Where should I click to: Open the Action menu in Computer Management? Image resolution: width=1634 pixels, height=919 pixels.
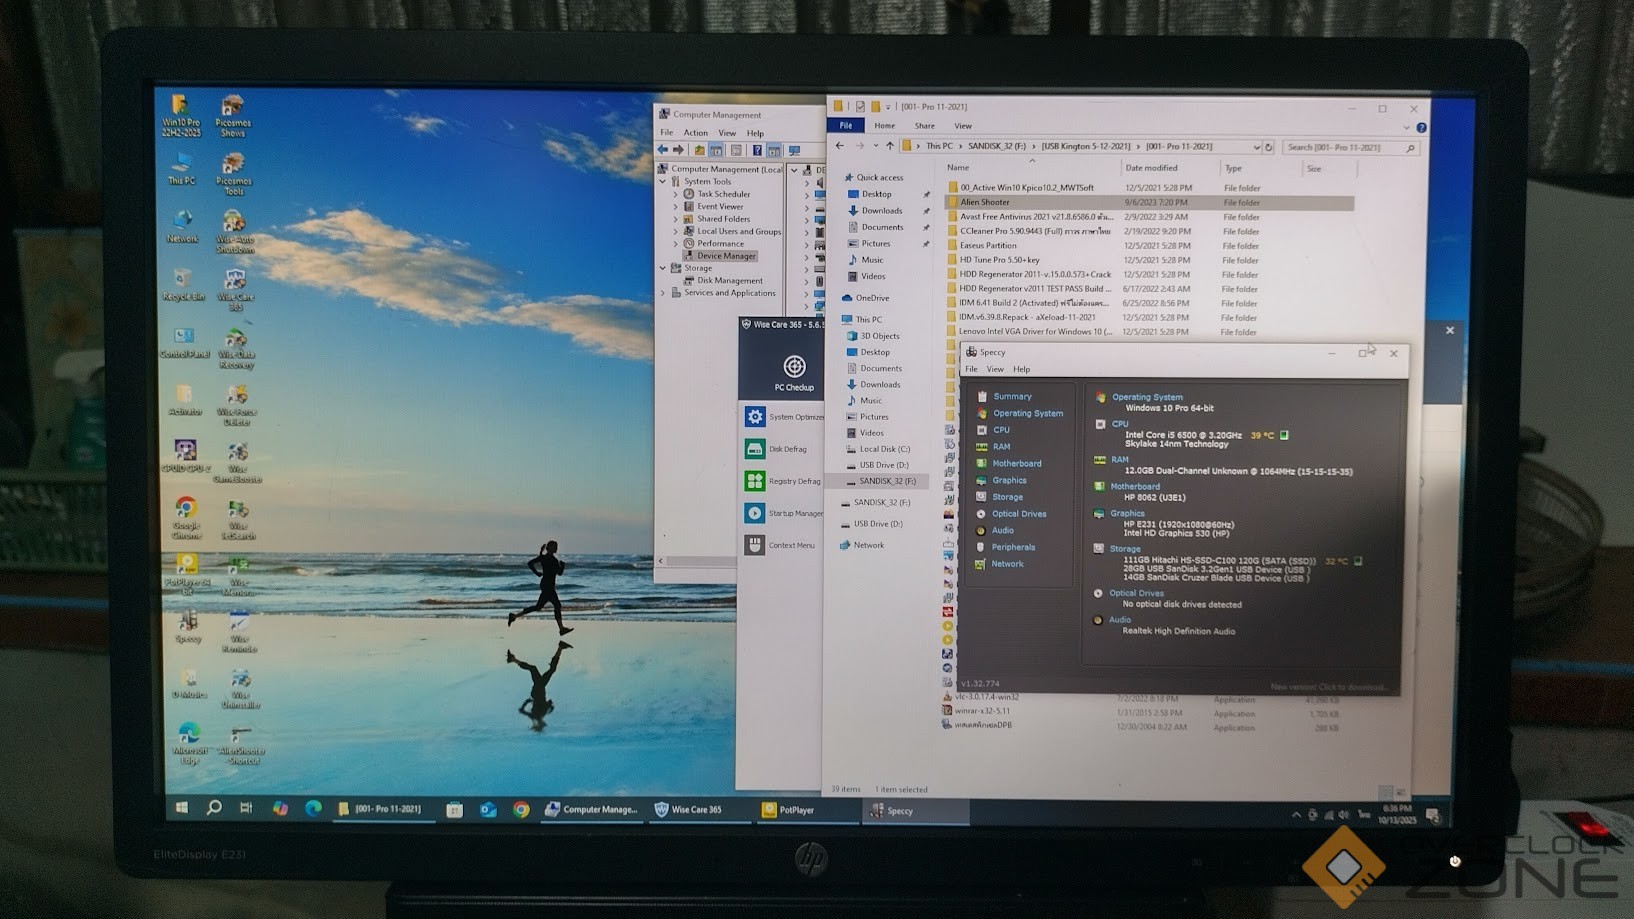(695, 133)
